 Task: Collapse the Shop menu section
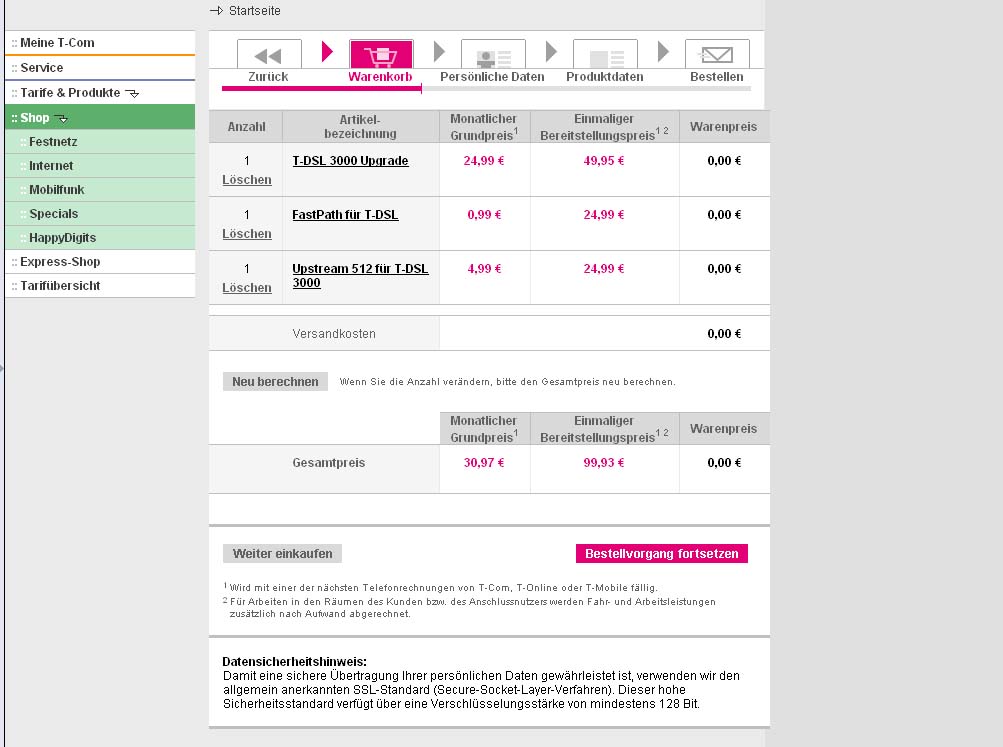click(100, 118)
